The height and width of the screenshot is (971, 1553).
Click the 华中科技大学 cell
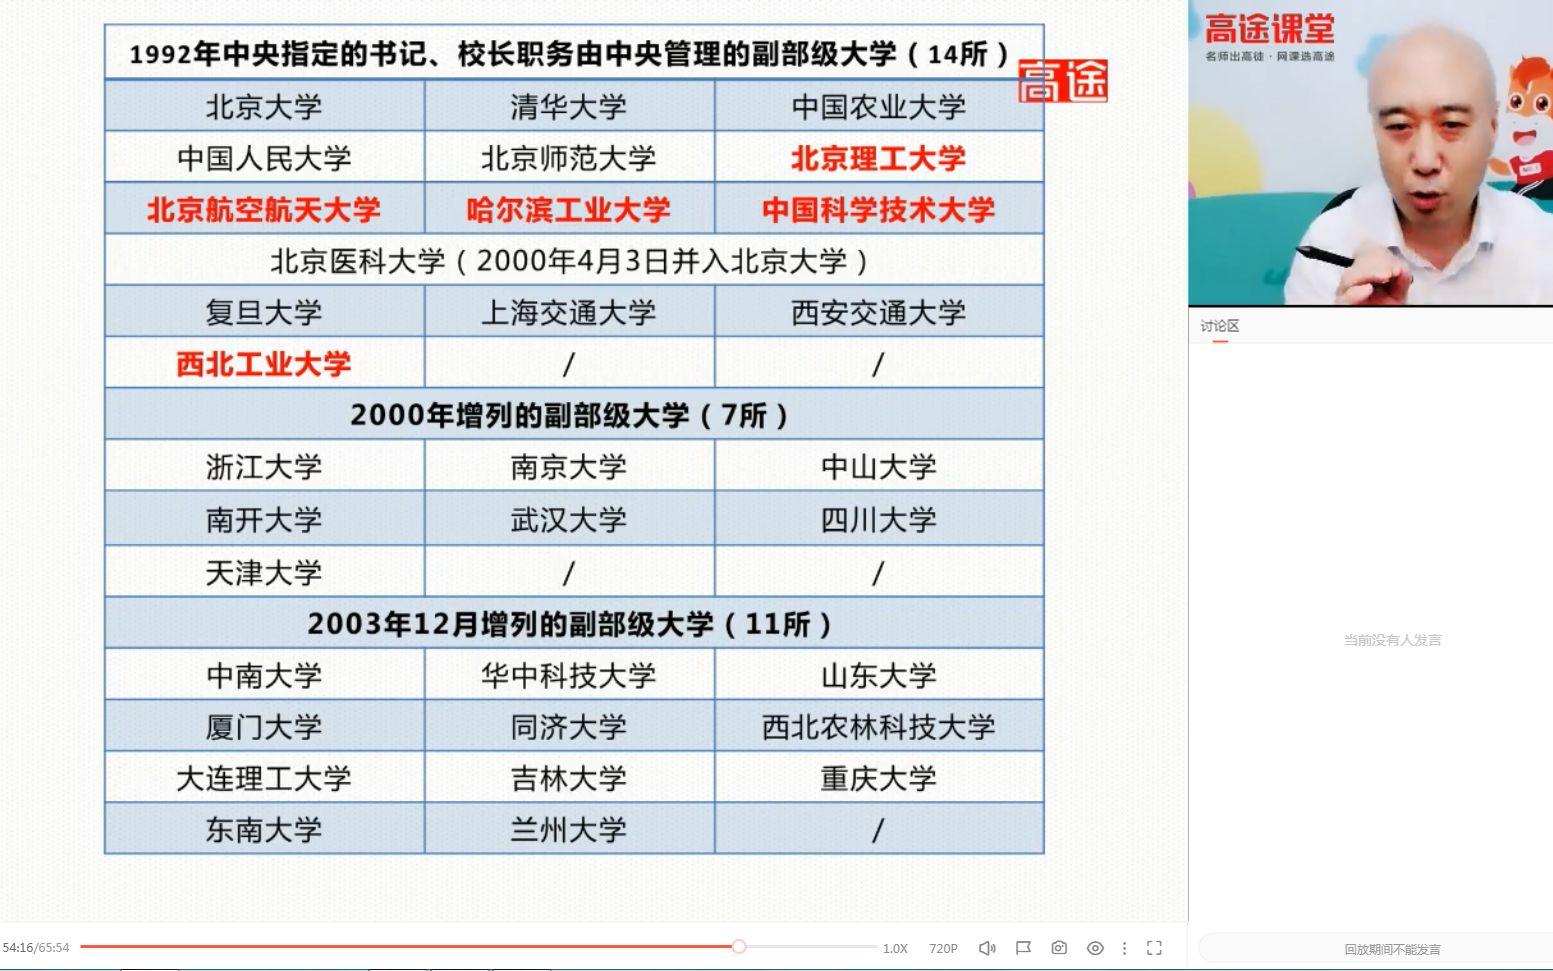569,674
